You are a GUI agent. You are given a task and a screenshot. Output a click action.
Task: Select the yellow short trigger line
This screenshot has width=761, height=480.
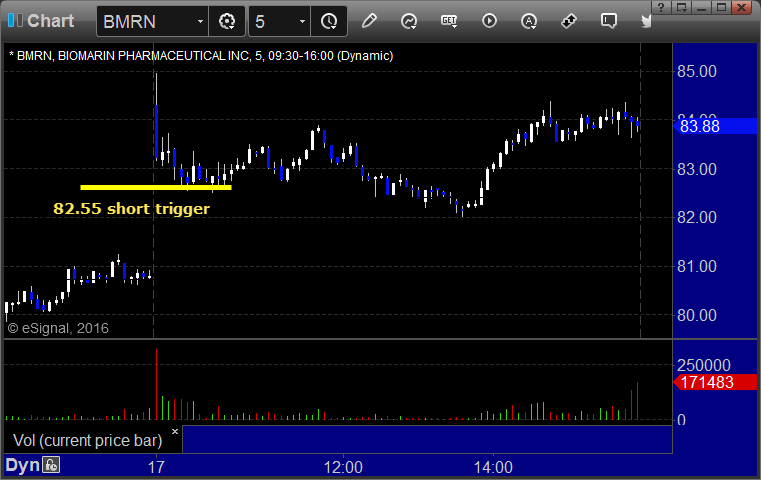pos(156,187)
